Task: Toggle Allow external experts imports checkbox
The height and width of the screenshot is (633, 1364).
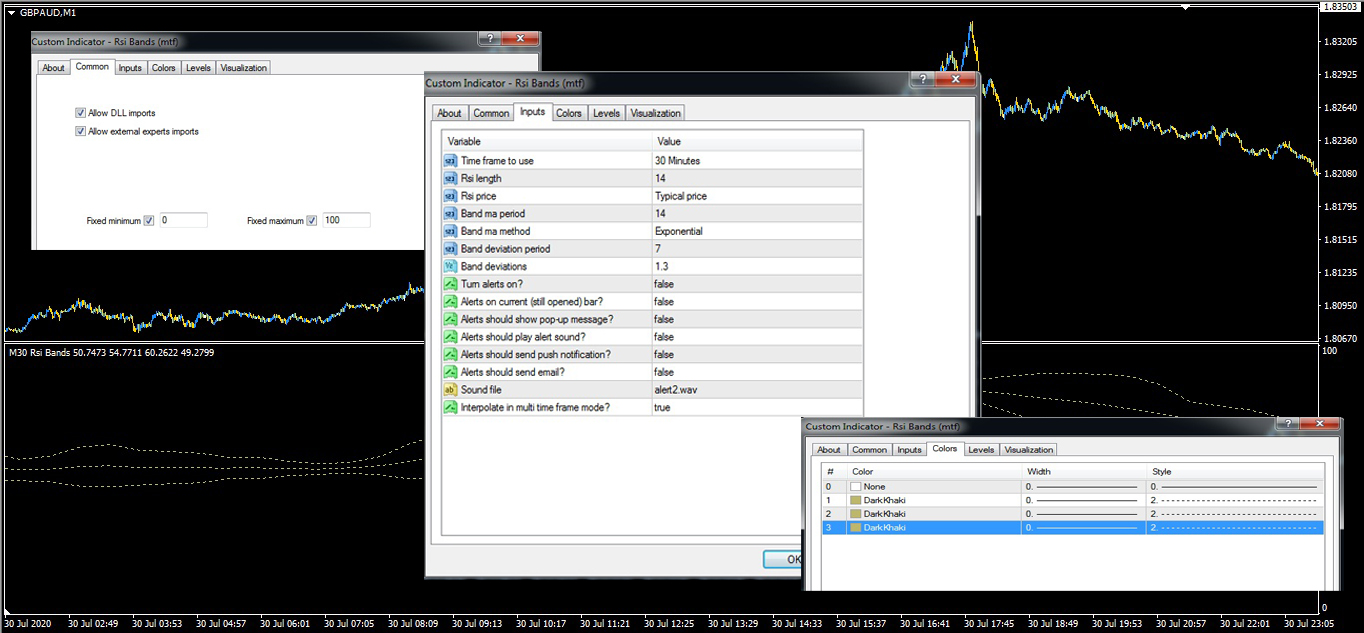Action: coord(81,131)
